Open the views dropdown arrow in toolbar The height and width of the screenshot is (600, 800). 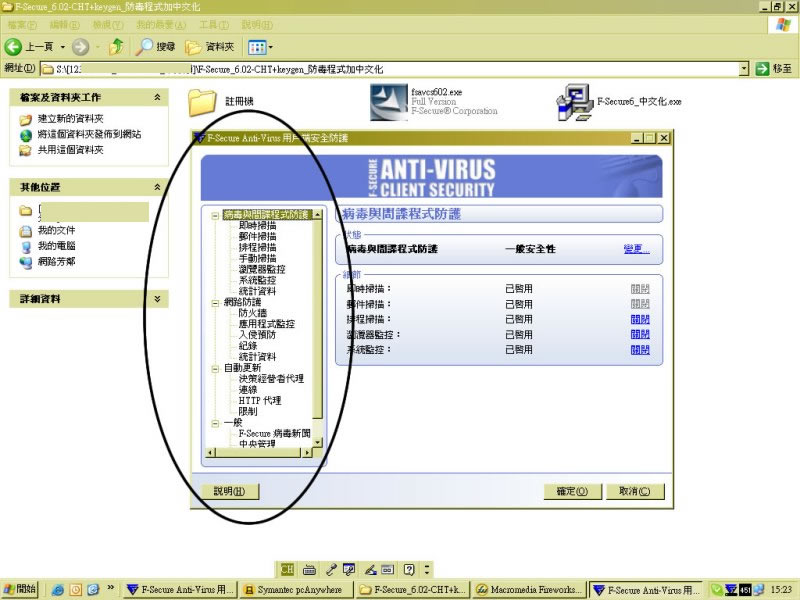[x=270, y=47]
